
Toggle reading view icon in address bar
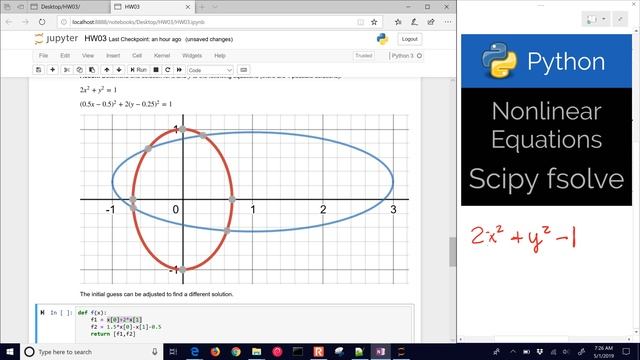coord(360,22)
